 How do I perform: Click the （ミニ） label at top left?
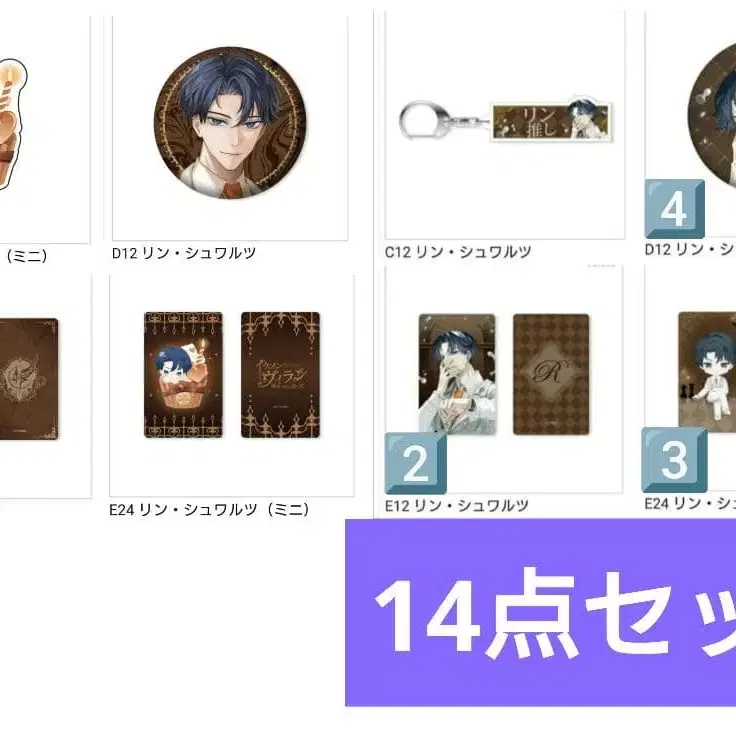tap(27, 256)
